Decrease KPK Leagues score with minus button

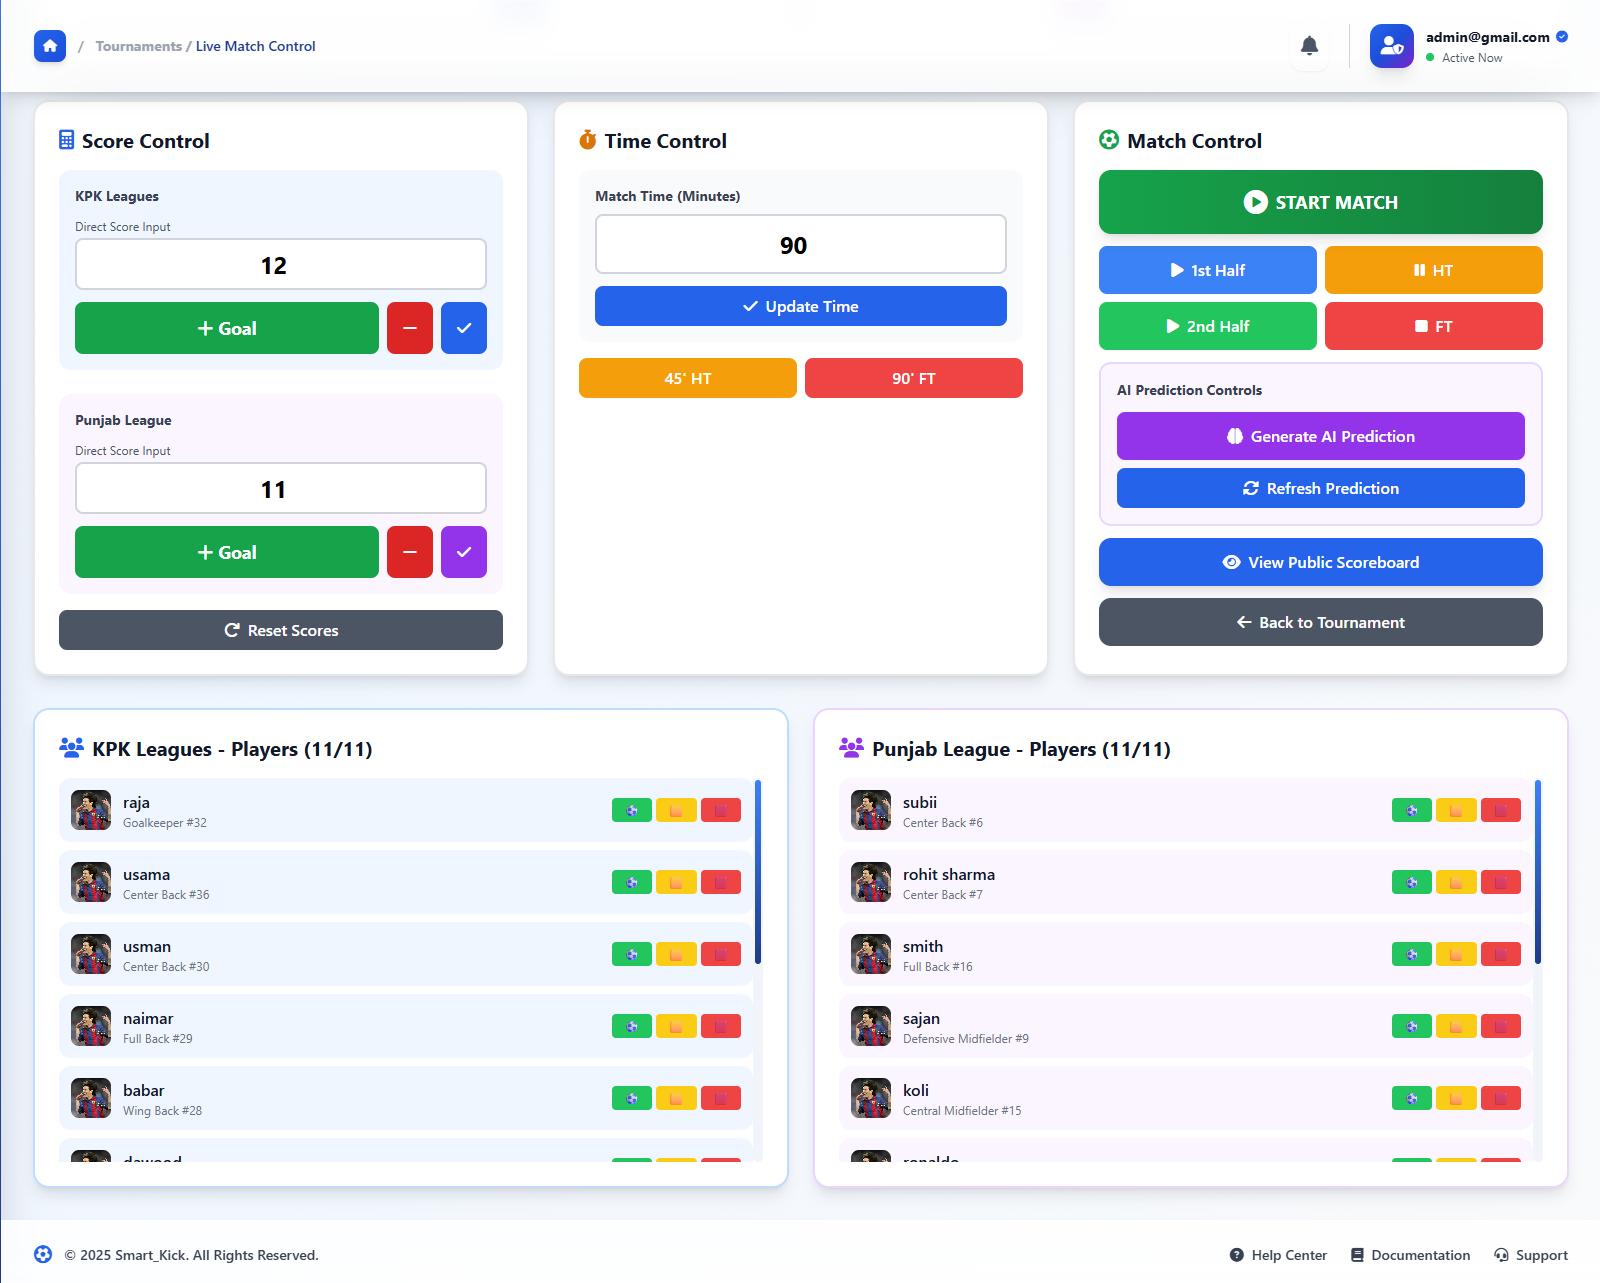pos(410,328)
